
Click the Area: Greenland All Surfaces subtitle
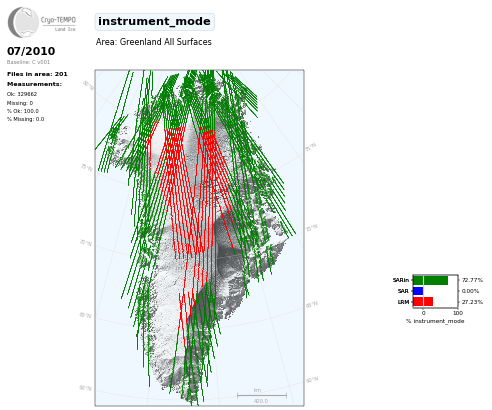point(154,42)
